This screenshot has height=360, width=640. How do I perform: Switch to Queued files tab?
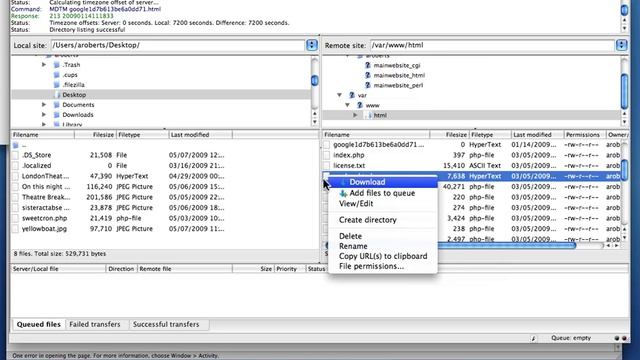pos(39,324)
